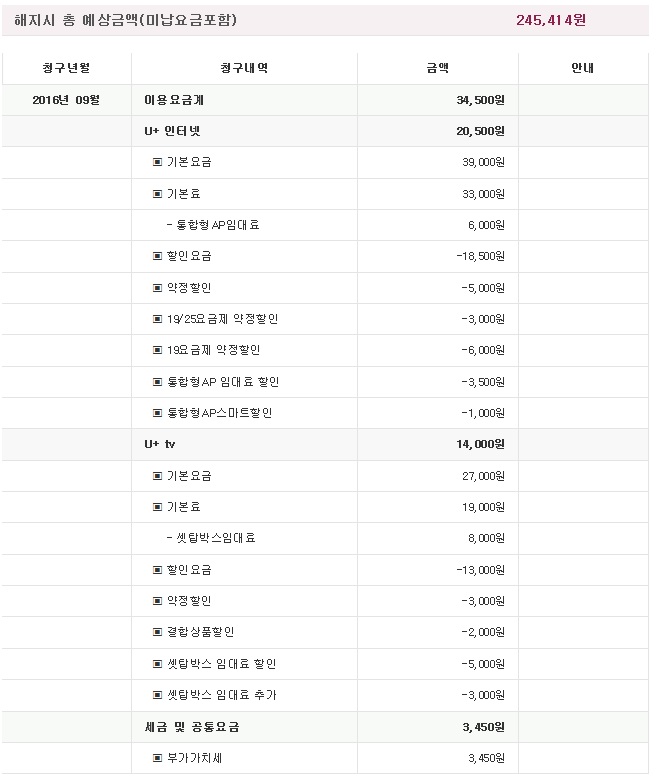The width and height of the screenshot is (649, 774).
Task: Click the 통합형AP임대료 sub-item
Action: pyautogui.click(x=217, y=225)
